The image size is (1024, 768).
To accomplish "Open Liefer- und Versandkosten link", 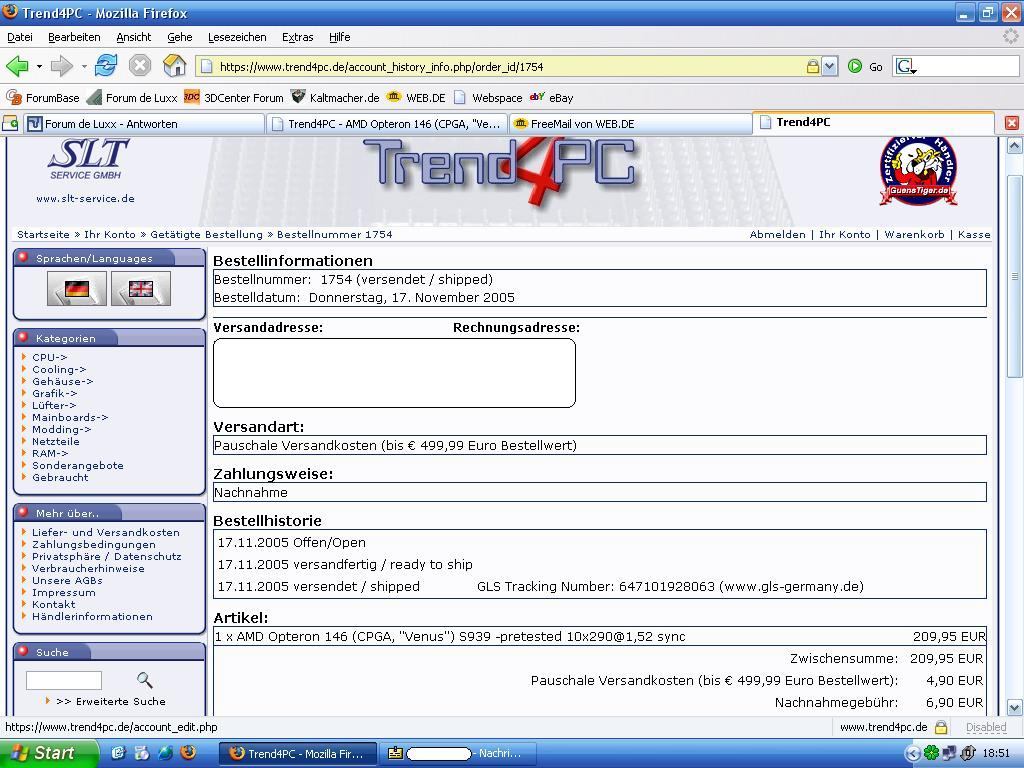I will tap(106, 532).
